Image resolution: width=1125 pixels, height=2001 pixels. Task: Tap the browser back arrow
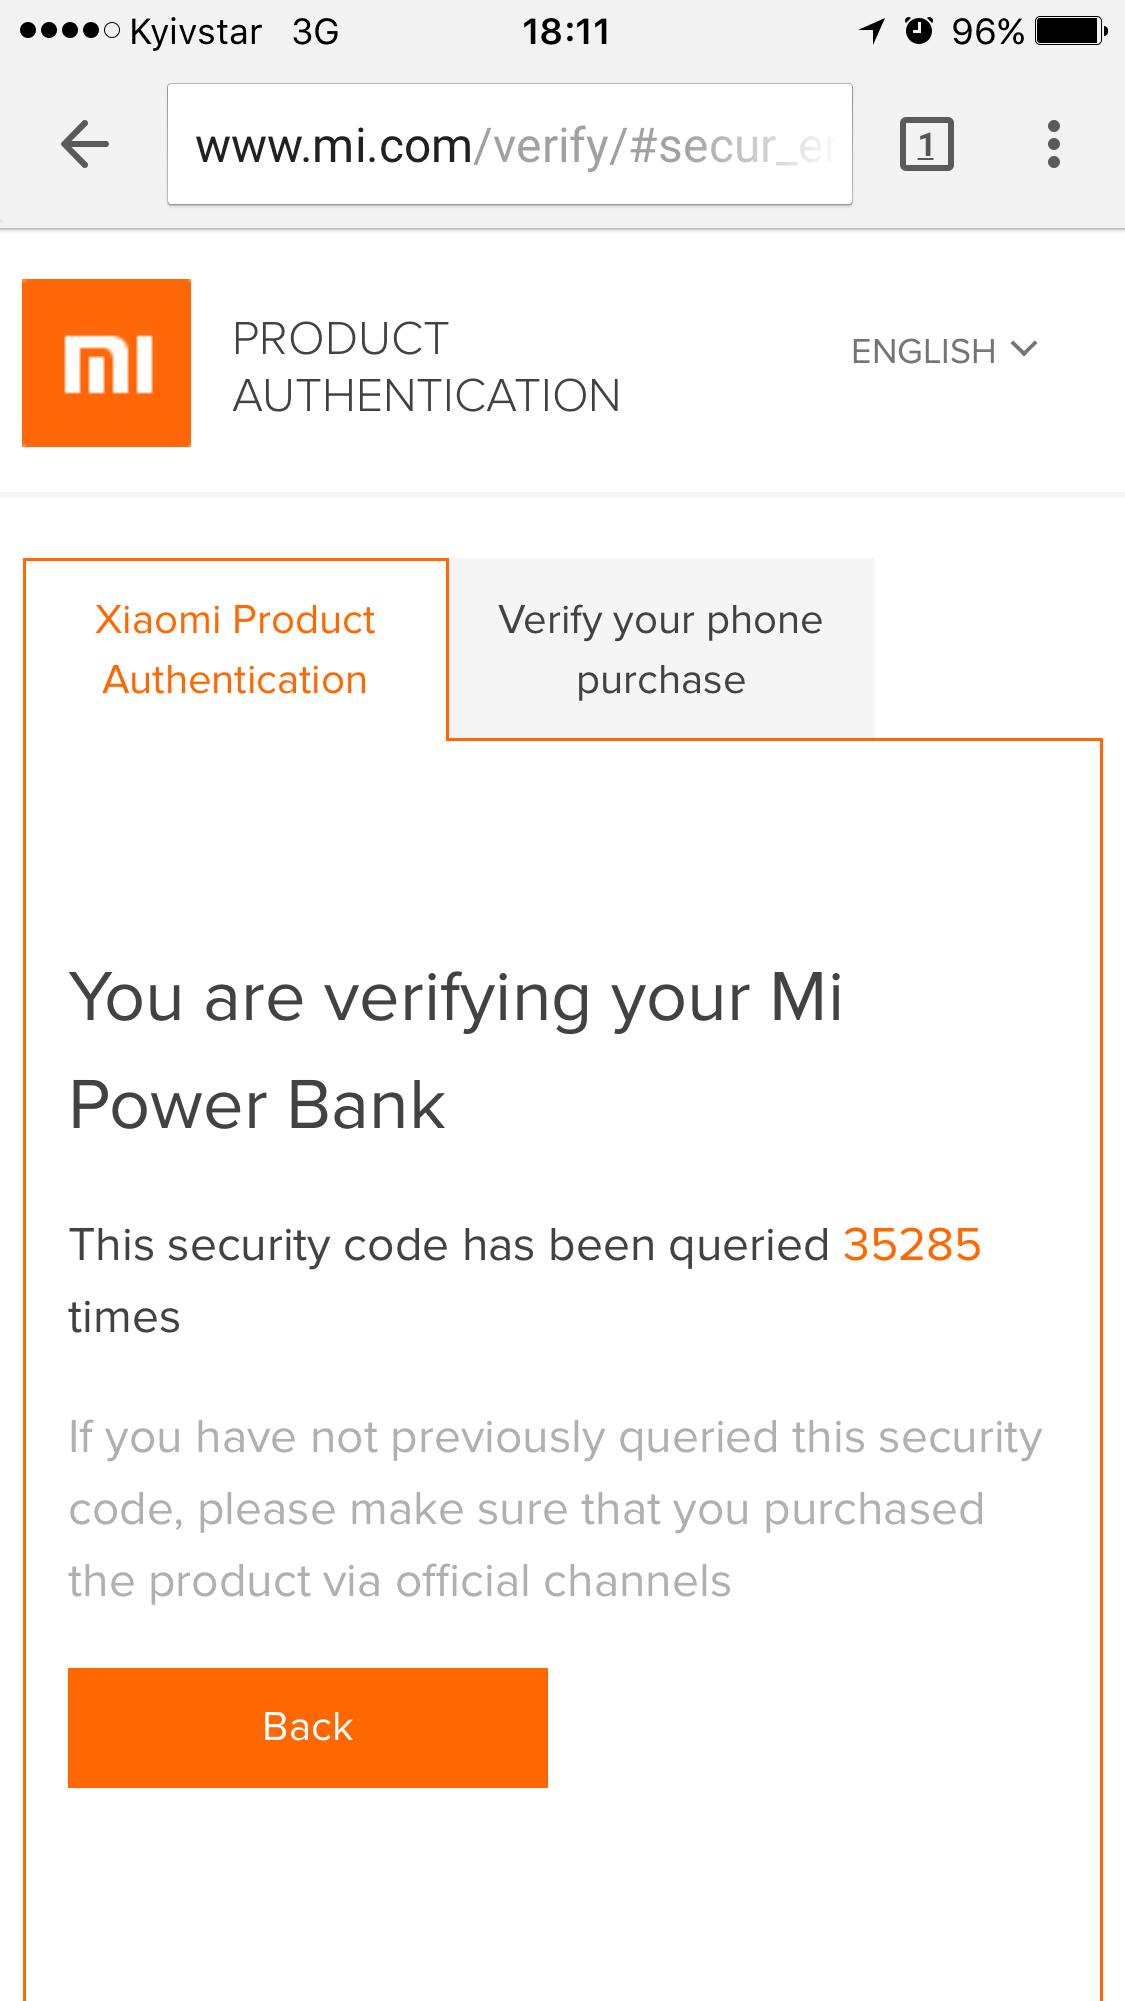point(85,145)
